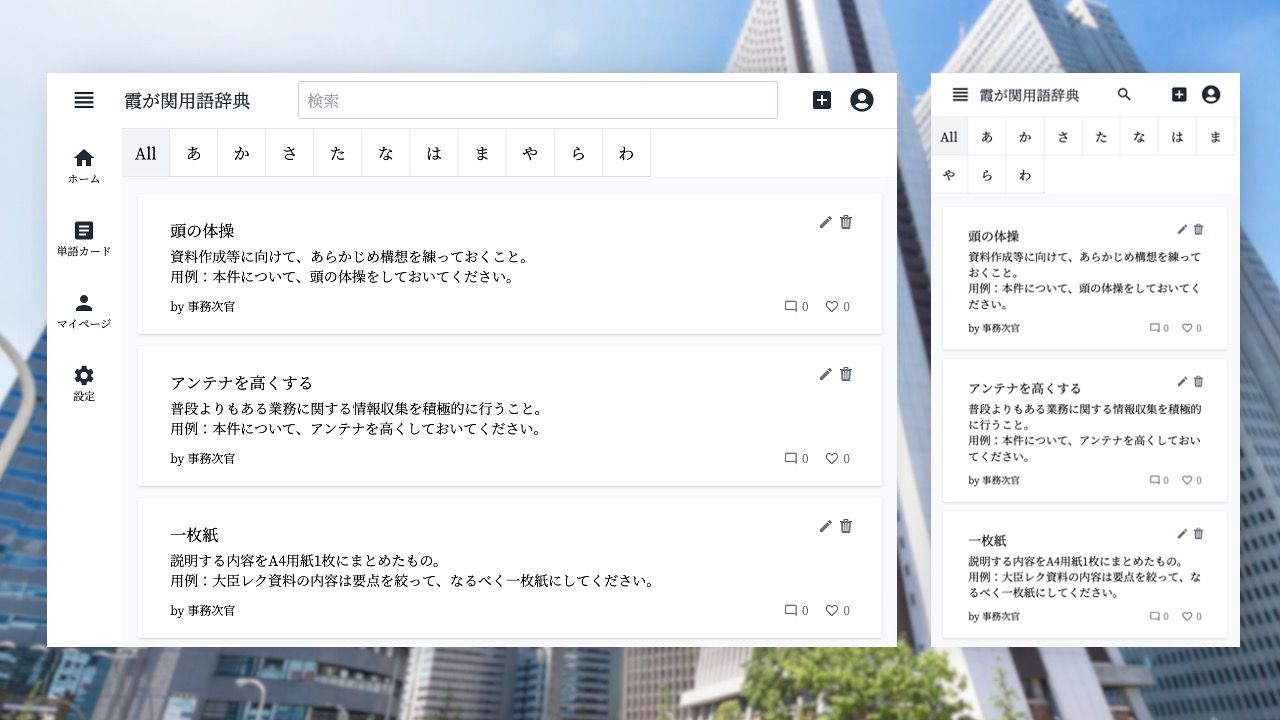Click the add new entry plus icon

pyautogui.click(x=821, y=100)
